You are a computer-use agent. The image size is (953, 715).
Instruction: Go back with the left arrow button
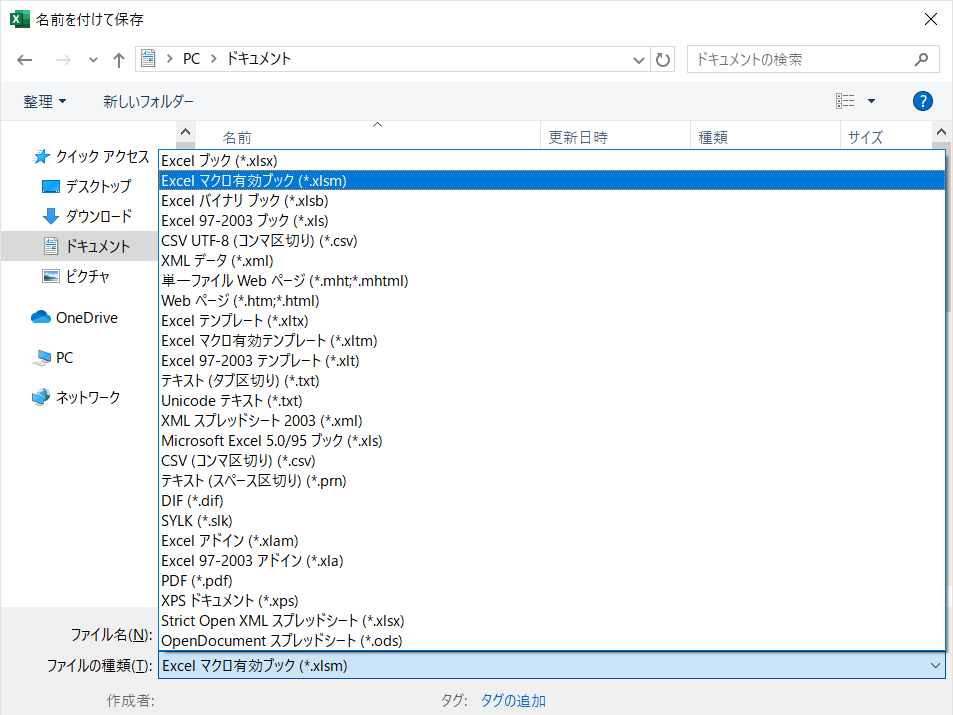coord(25,60)
